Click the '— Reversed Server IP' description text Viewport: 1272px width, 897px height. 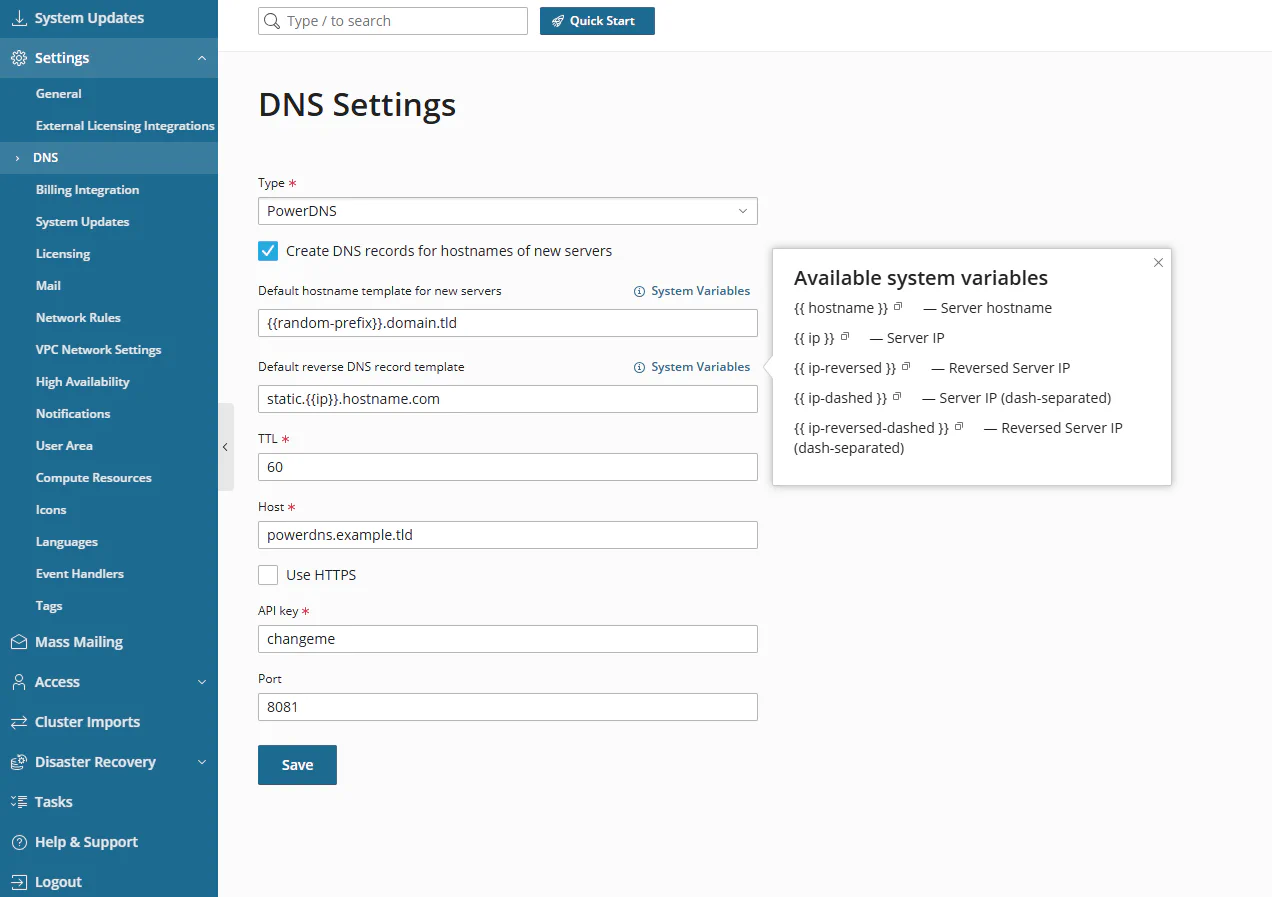pyautogui.click(x=1000, y=368)
